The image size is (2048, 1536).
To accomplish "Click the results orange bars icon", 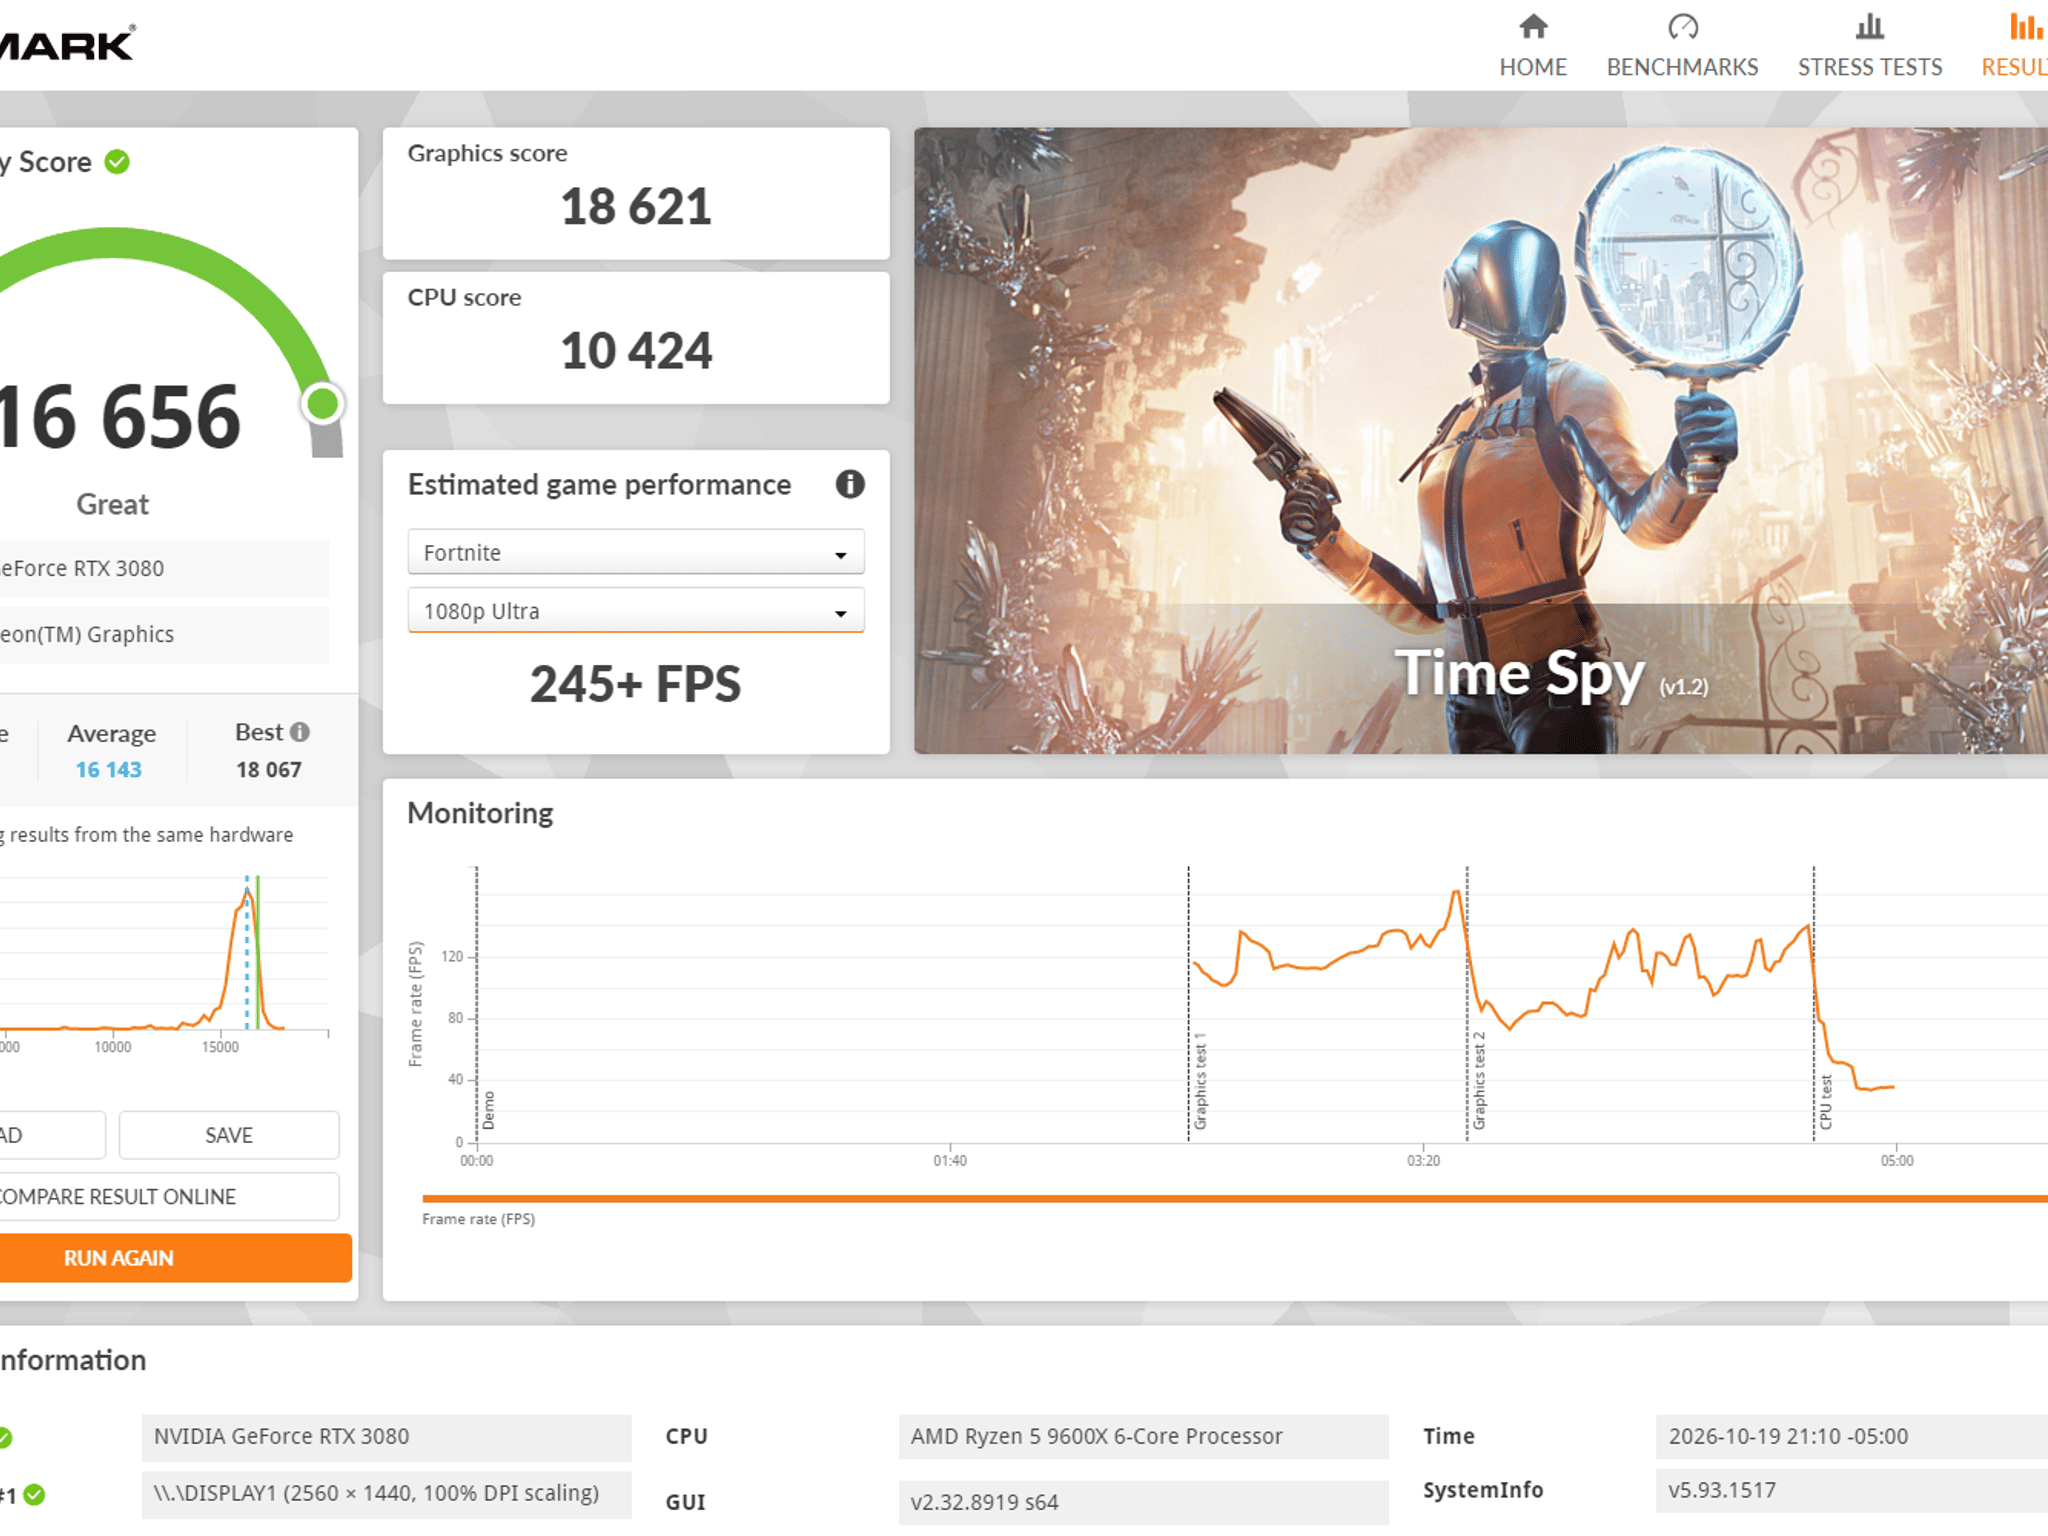I will [x=2026, y=26].
